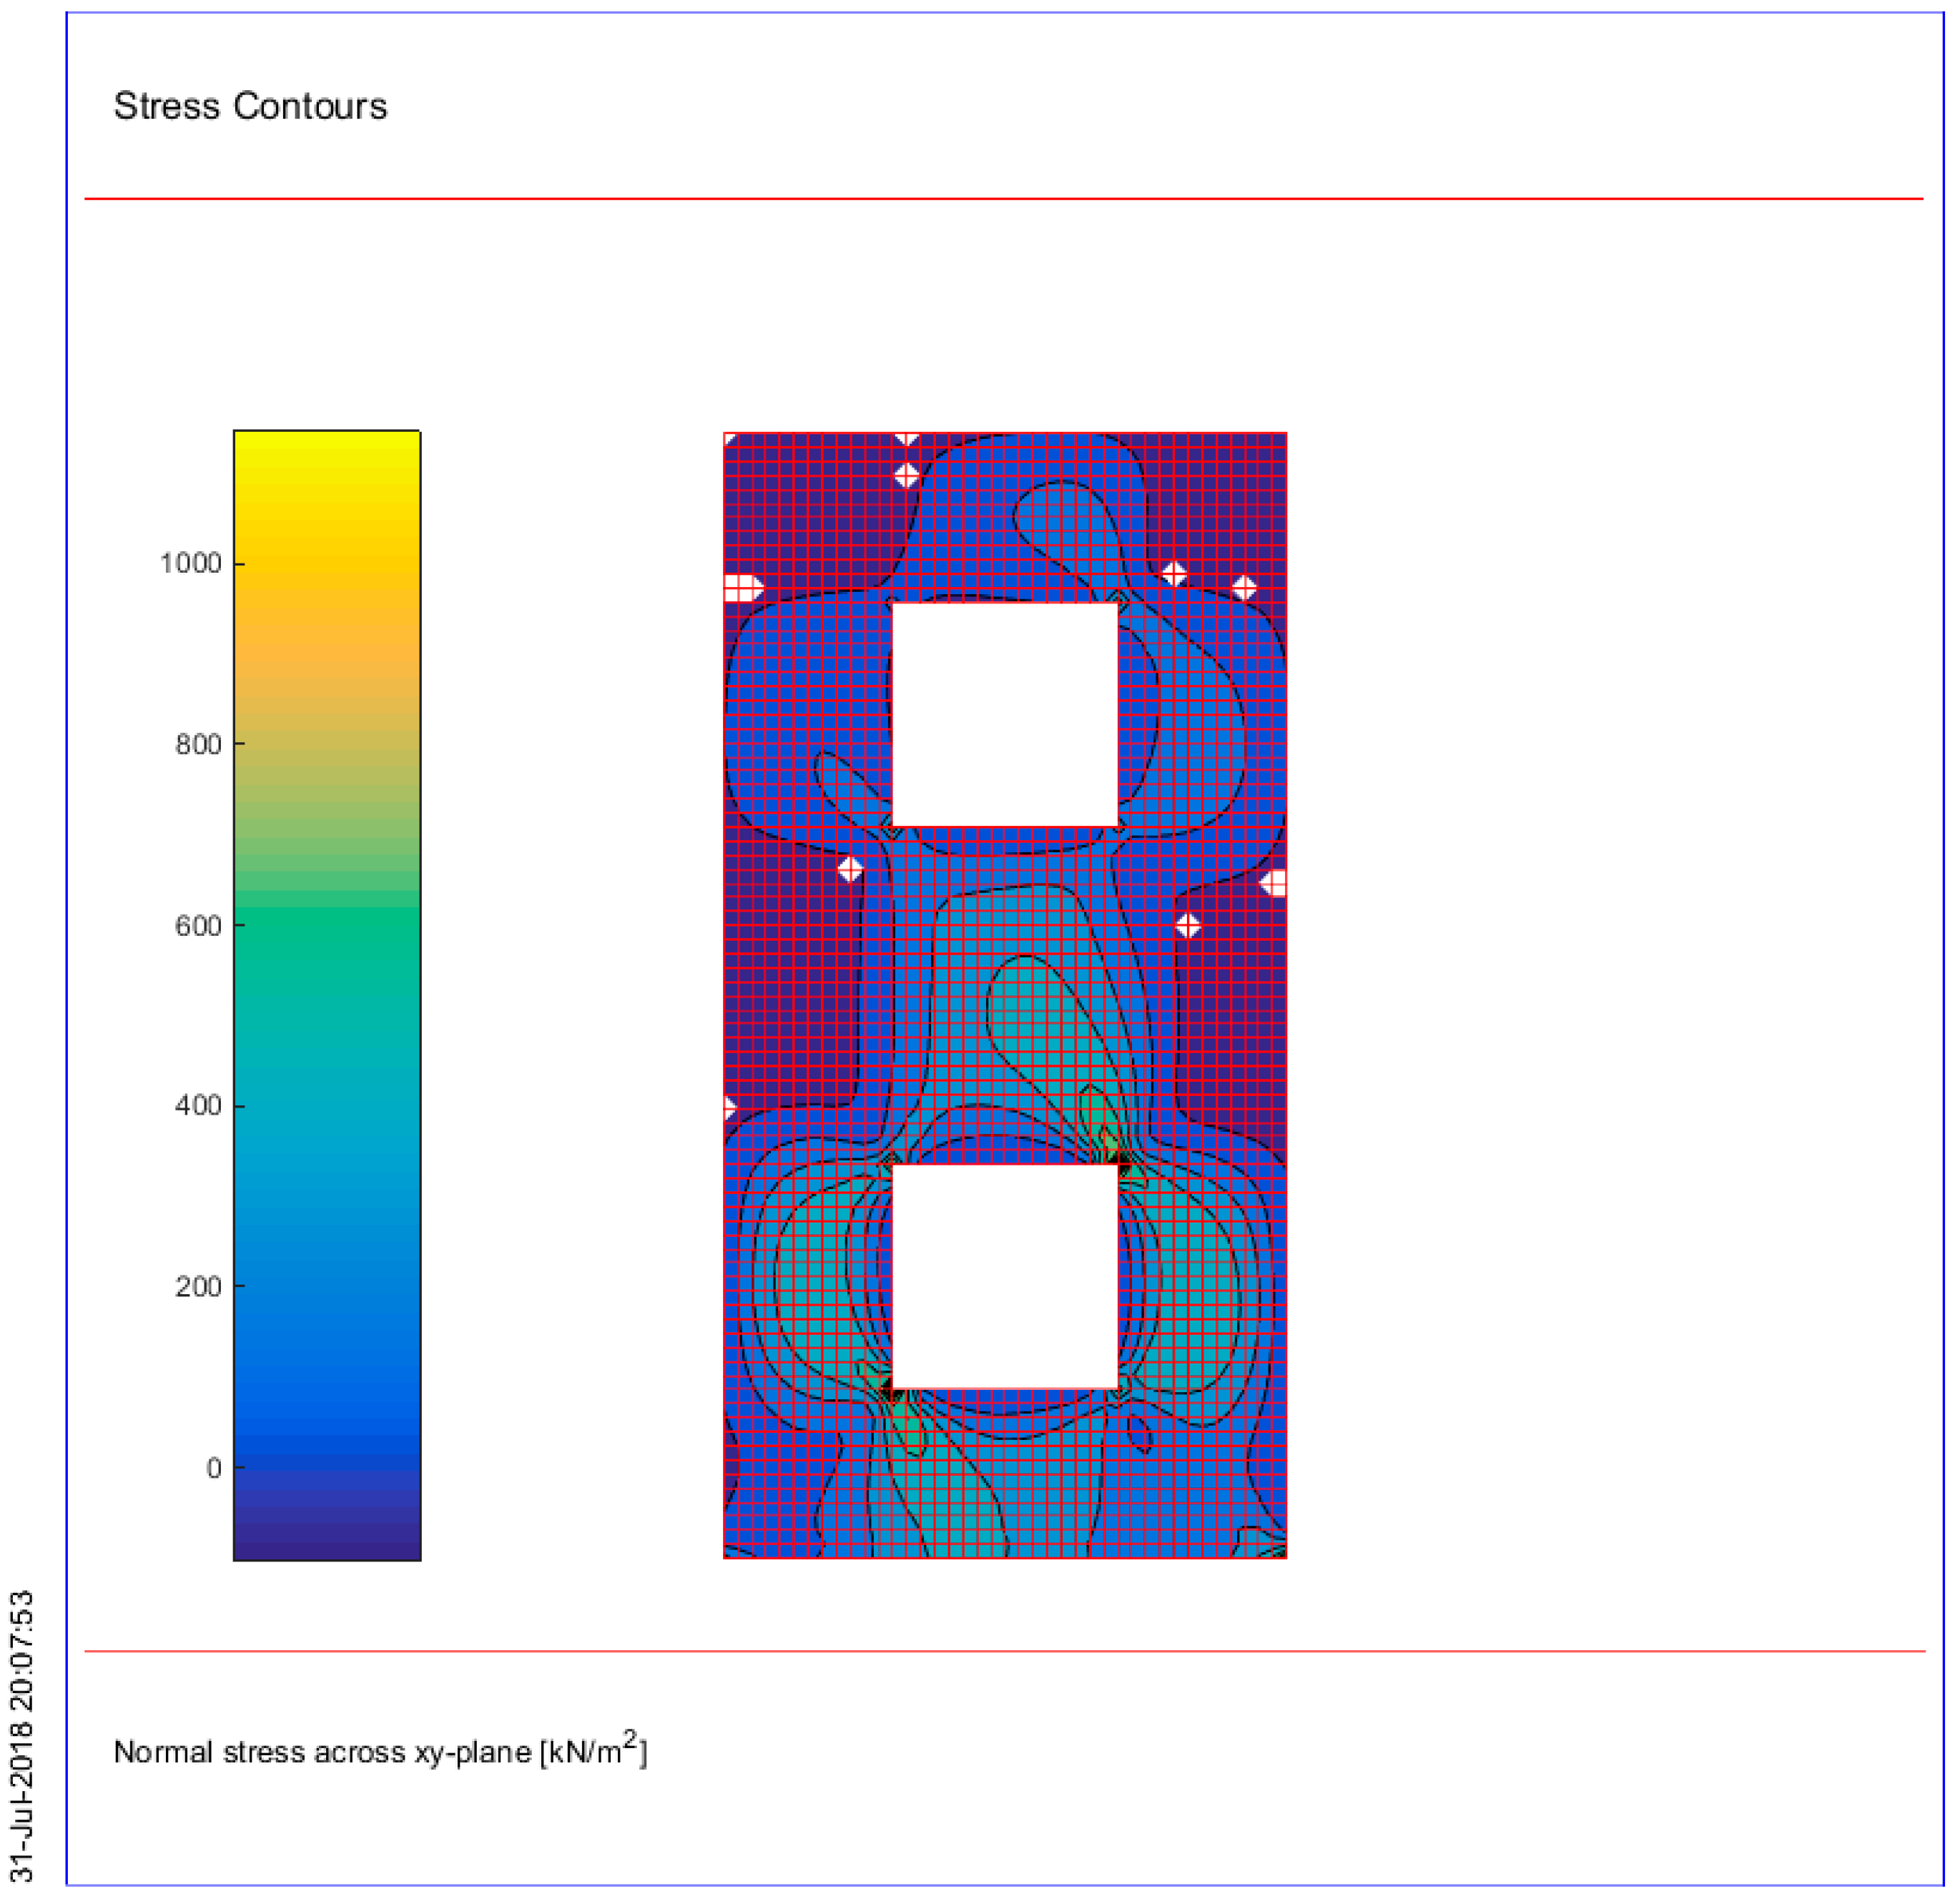Screen dimensions: 1960x1904
Task: Click the yellow top of the colorbar
Action: tap(327, 448)
